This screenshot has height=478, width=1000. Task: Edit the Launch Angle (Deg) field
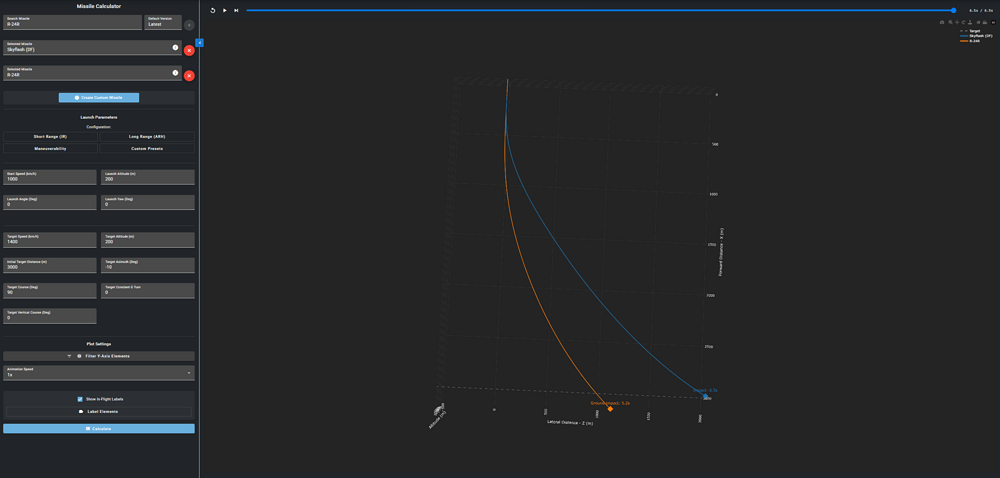[x=50, y=202]
